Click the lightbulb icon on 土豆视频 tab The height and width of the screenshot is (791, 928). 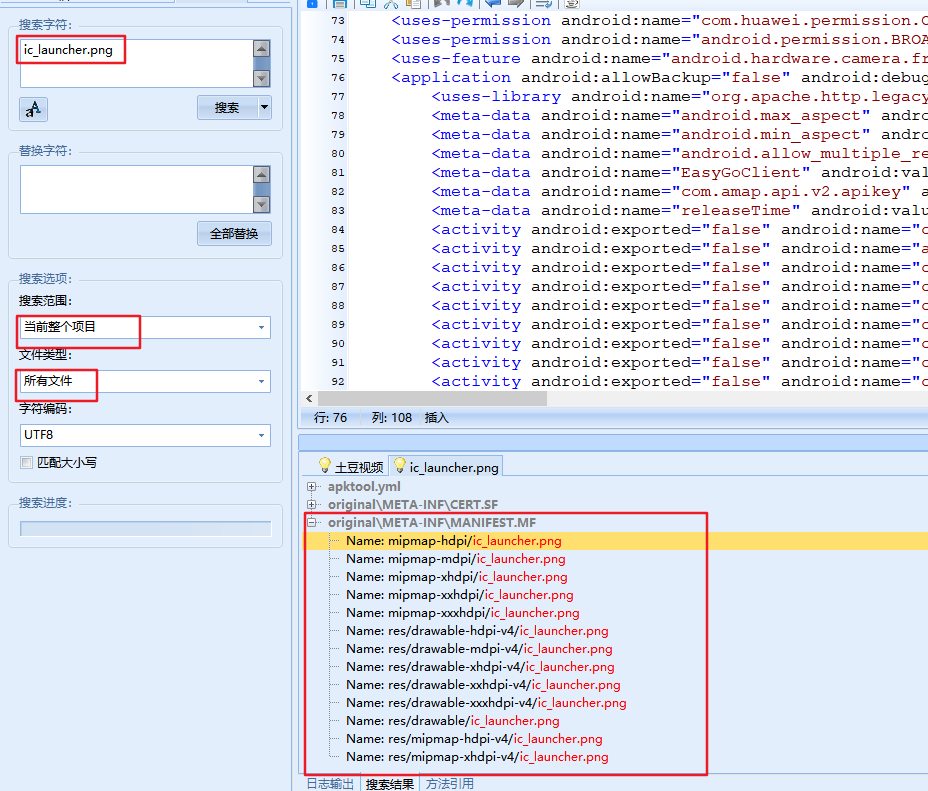[324, 465]
